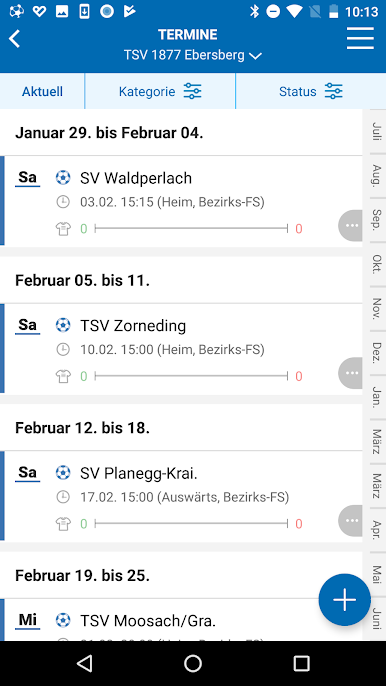Tap jersey icon in SV Waldperlach entry
Image resolution: width=386 pixels, height=686 pixels.
[x=63, y=229]
